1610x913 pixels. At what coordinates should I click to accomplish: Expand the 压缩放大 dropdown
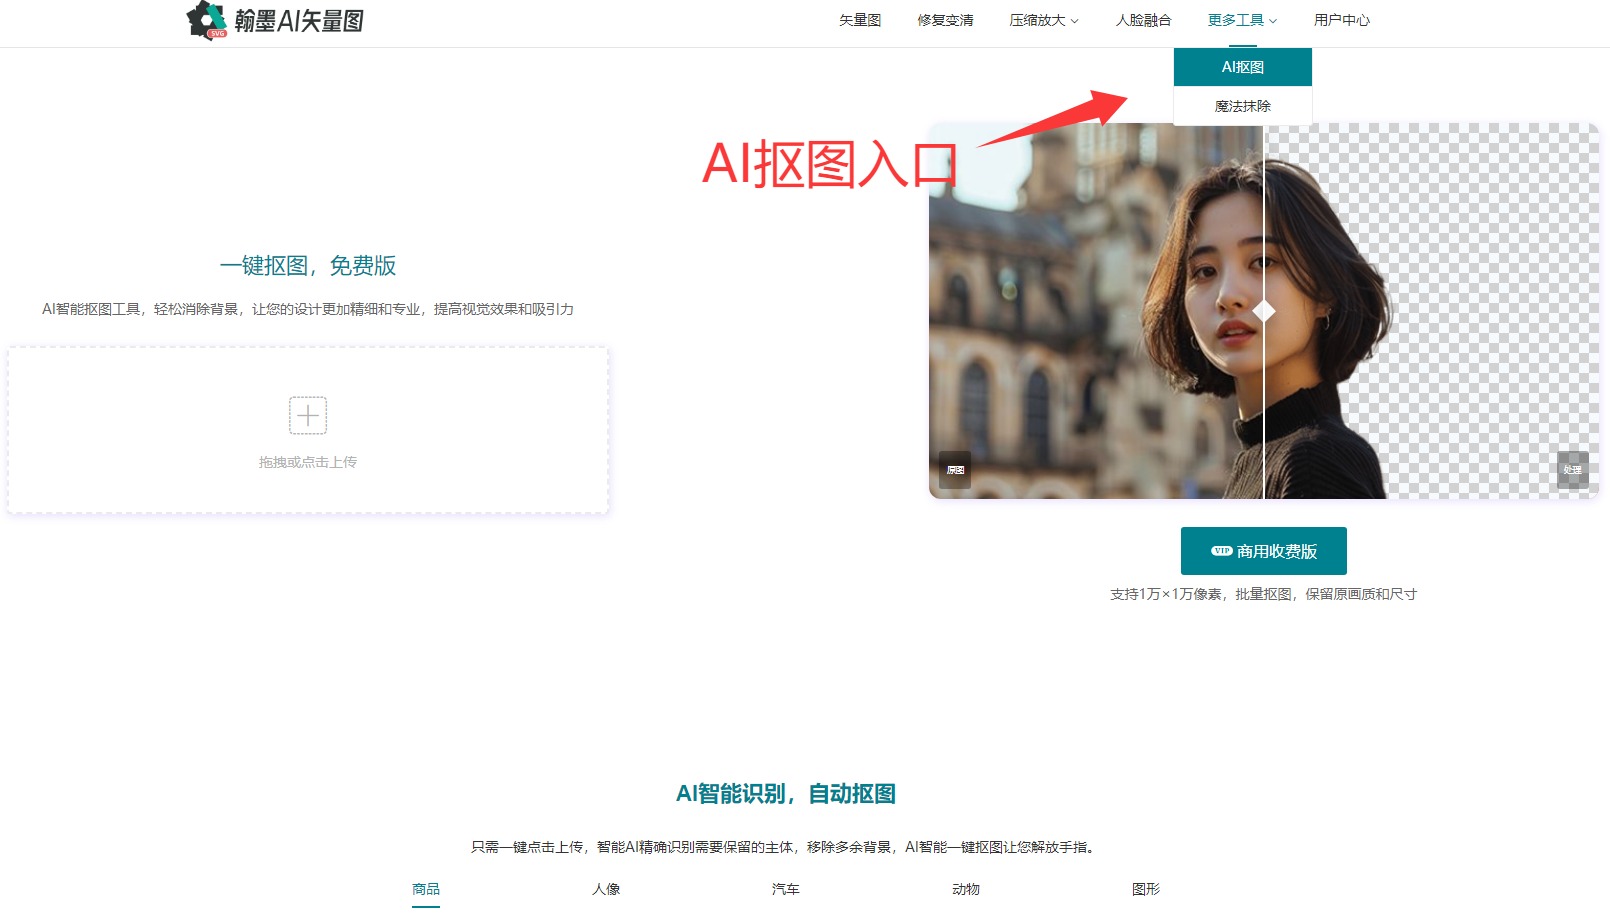(x=1043, y=20)
